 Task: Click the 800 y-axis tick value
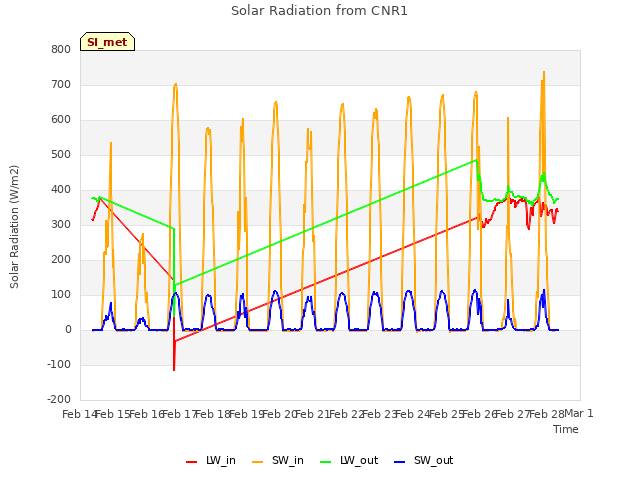pos(61,49)
